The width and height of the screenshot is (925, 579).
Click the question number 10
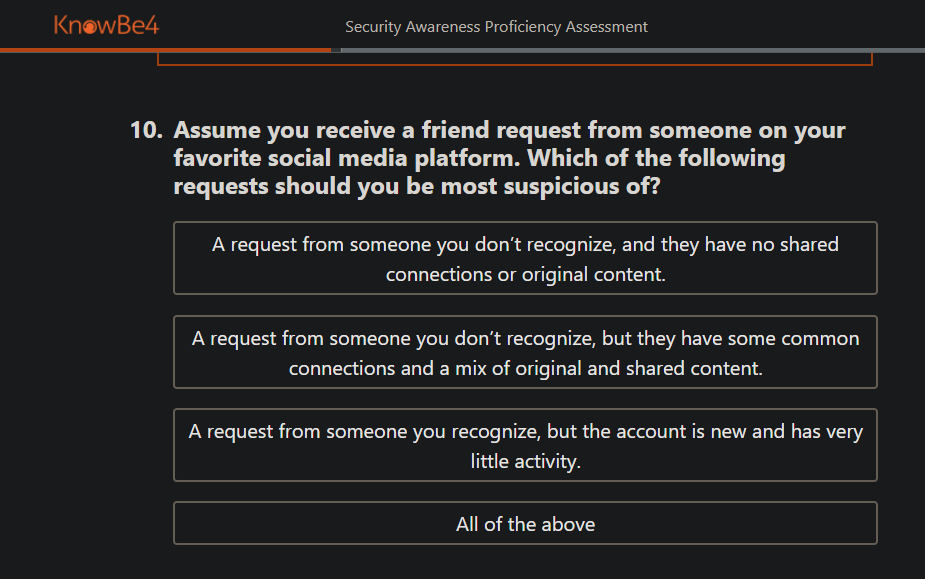click(x=146, y=130)
